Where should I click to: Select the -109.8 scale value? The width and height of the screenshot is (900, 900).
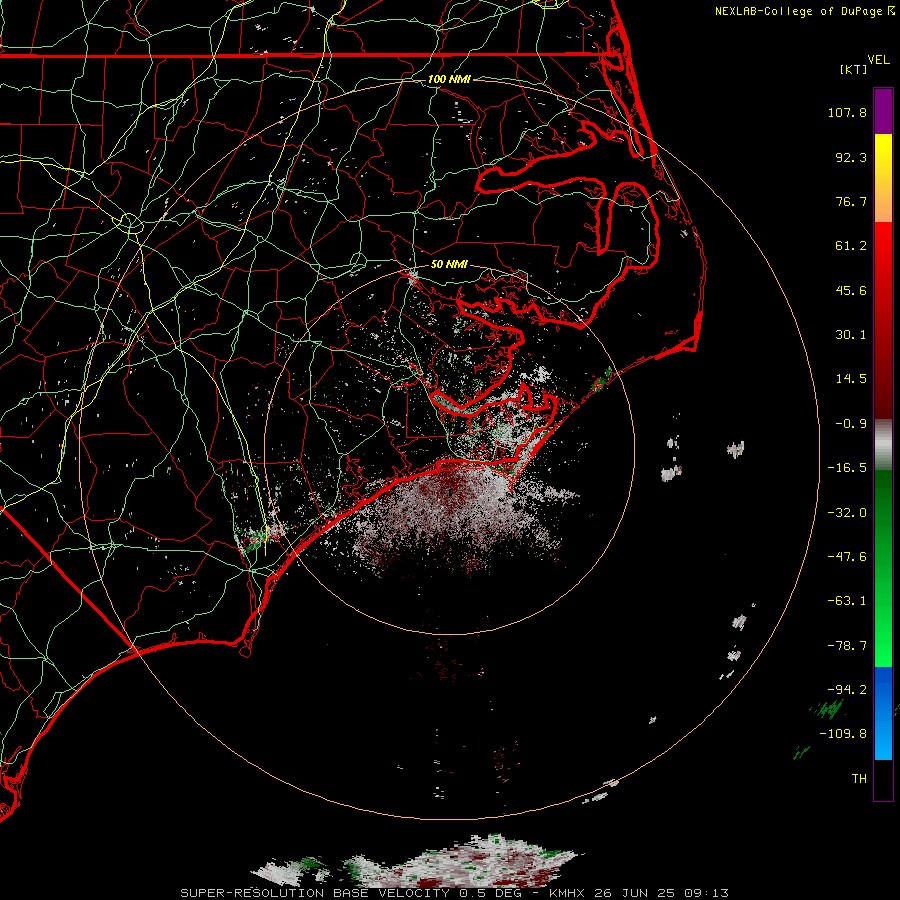click(x=843, y=734)
